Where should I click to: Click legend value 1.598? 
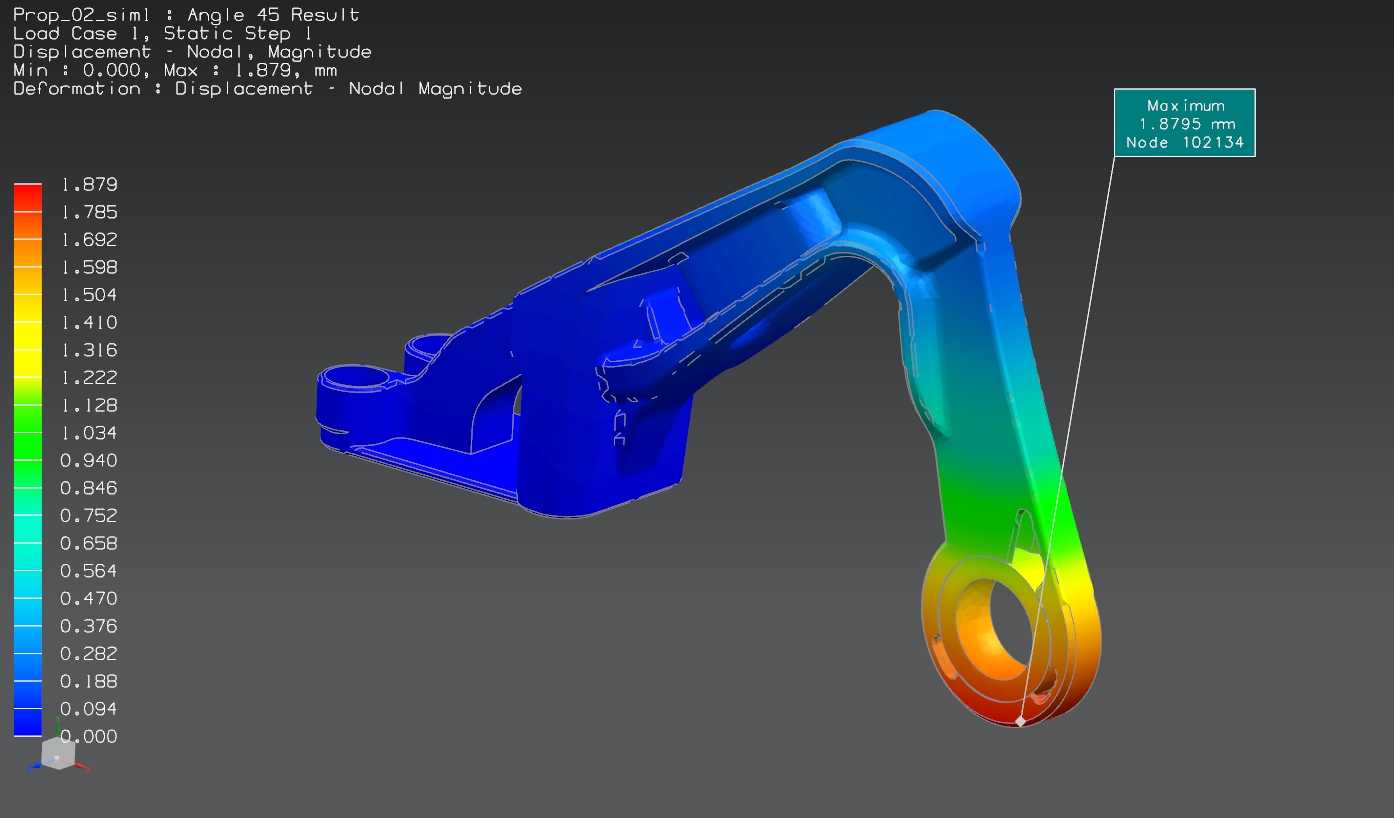pyautogui.click(x=89, y=267)
